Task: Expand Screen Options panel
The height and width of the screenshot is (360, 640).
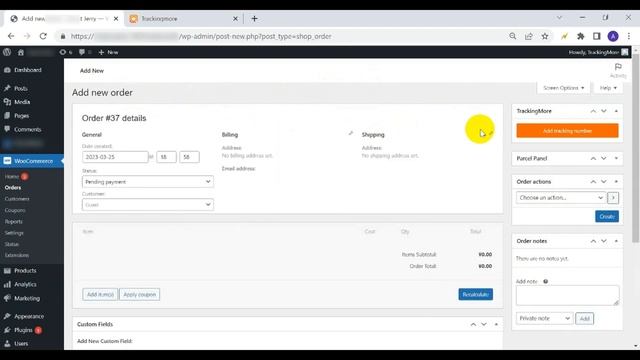Action: (x=563, y=88)
